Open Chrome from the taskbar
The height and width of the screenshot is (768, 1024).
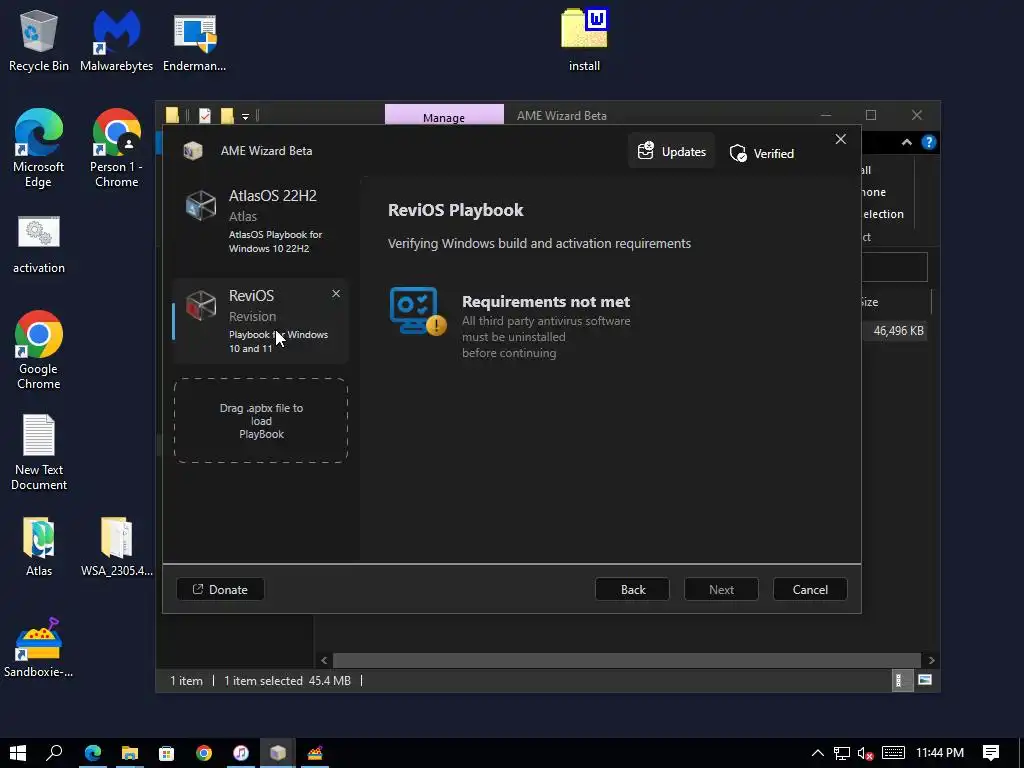pyautogui.click(x=204, y=753)
